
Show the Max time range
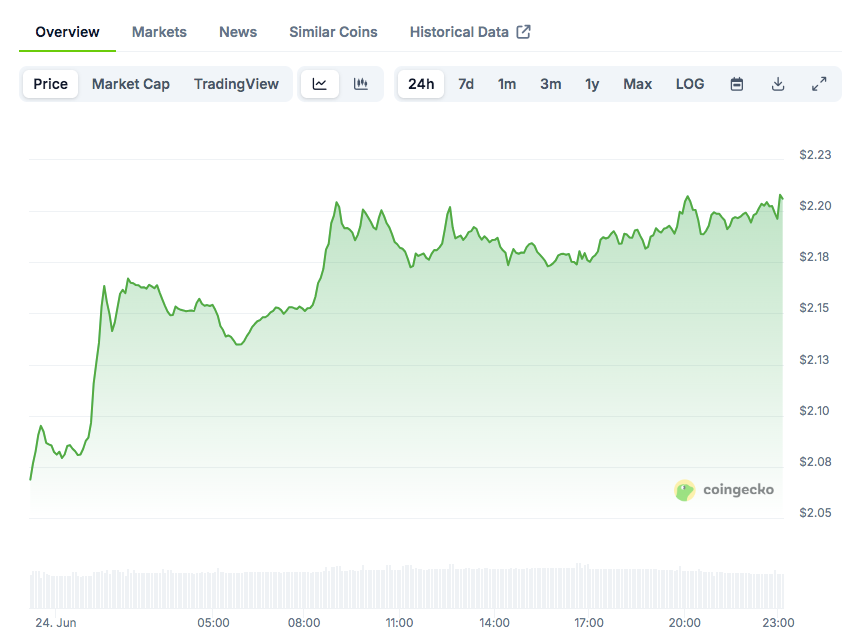637,84
